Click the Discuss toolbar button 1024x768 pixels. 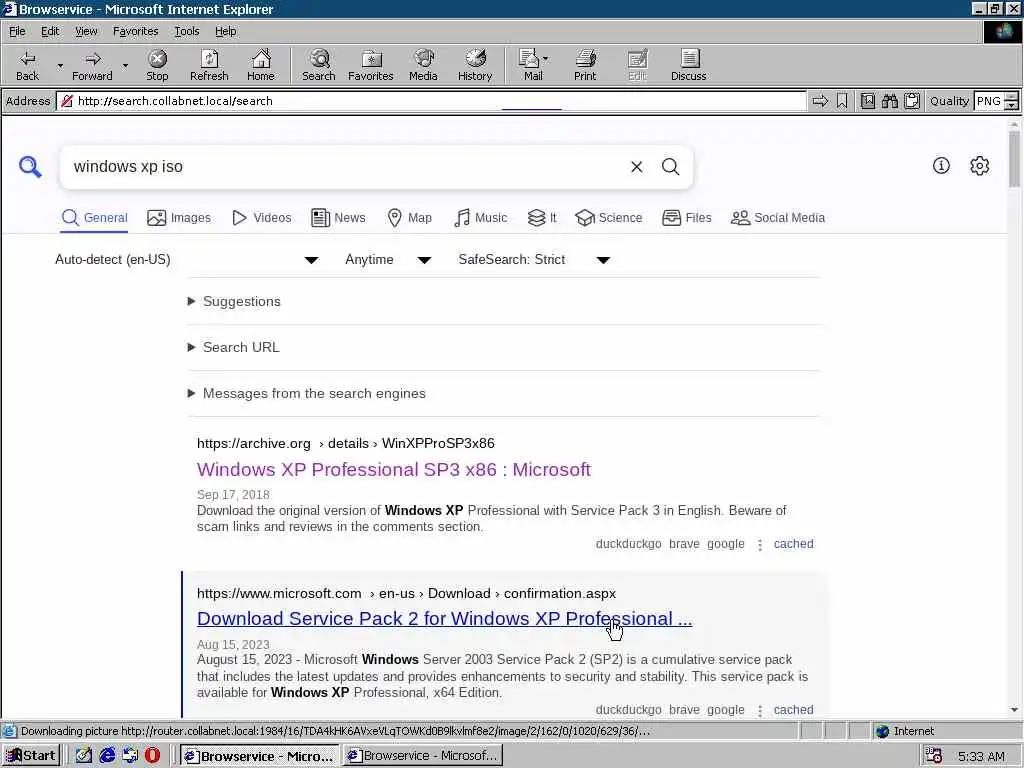(x=688, y=65)
